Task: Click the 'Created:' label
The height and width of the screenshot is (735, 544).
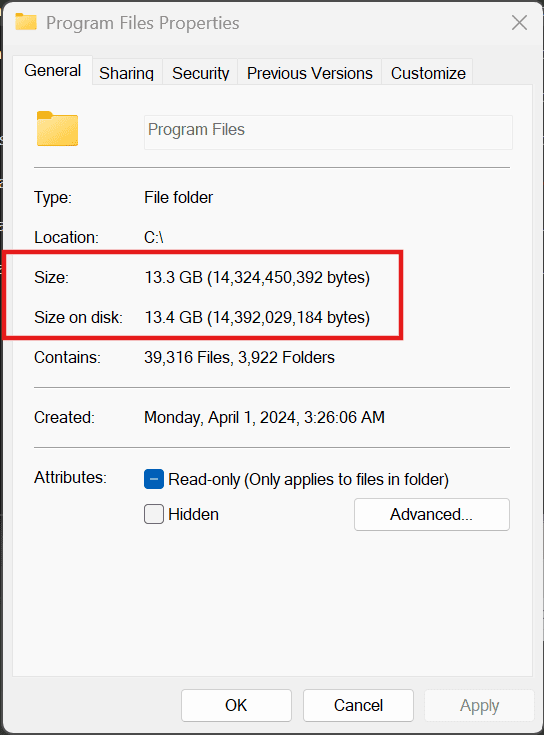Action: [x=64, y=417]
